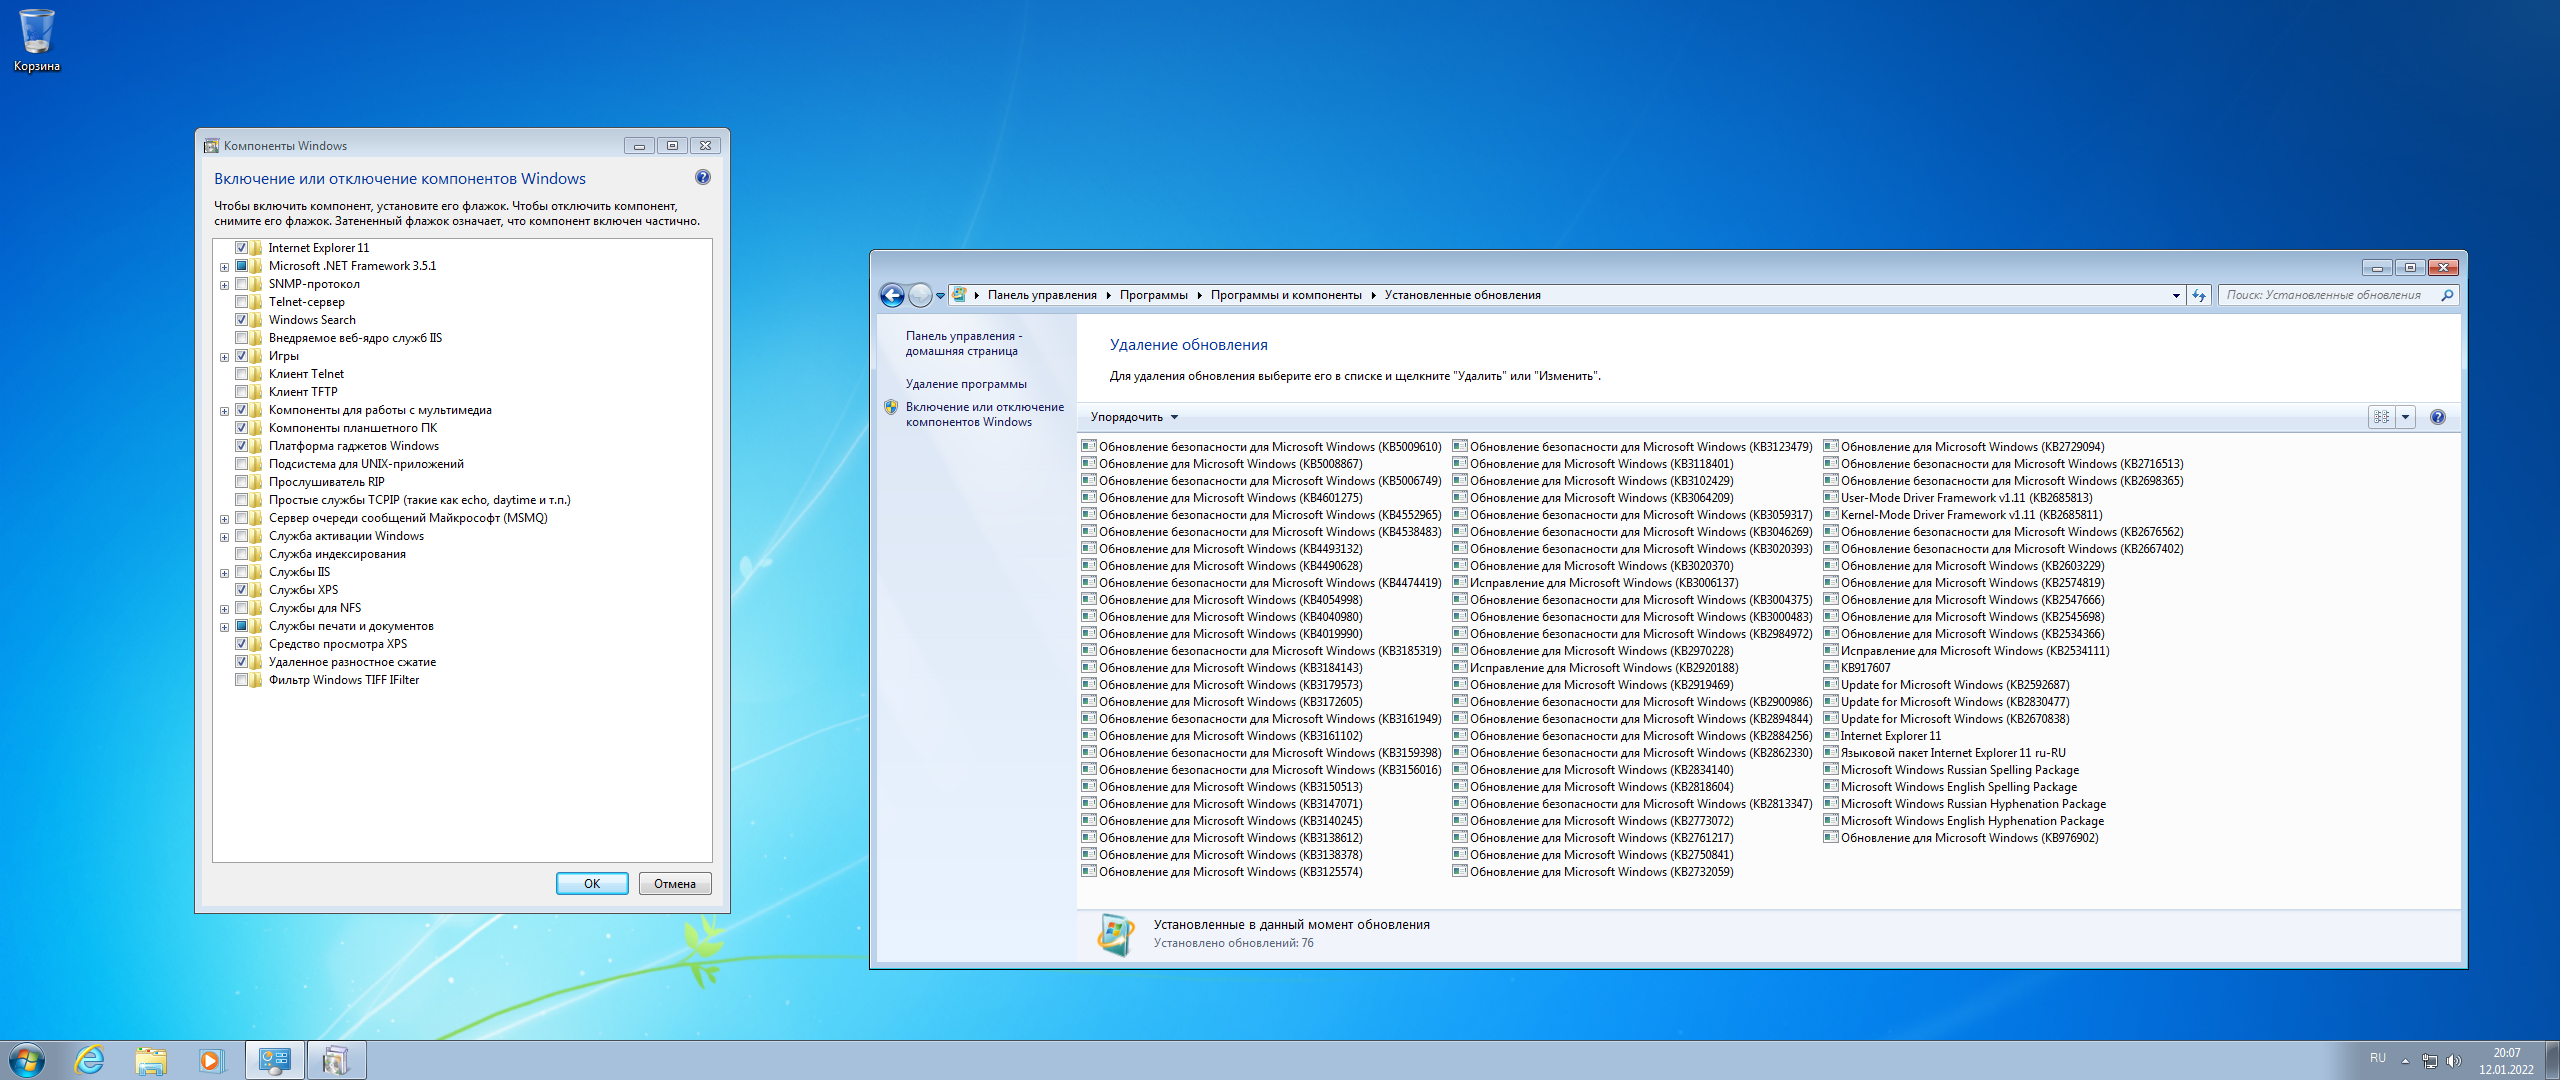This screenshot has height=1080, width=2560.
Task: Open network tray icon
Action: pyautogui.click(x=2430, y=1061)
